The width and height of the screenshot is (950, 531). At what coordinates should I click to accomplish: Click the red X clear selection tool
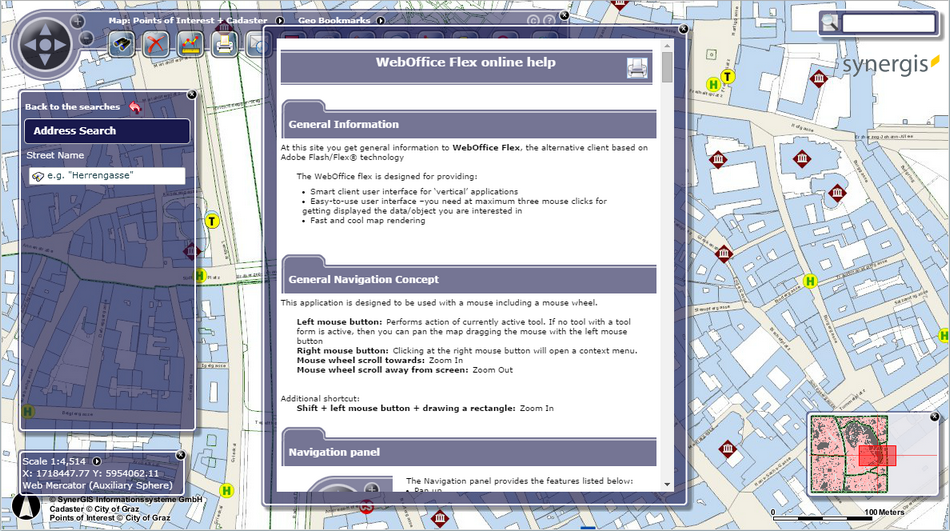pyautogui.click(x=156, y=44)
